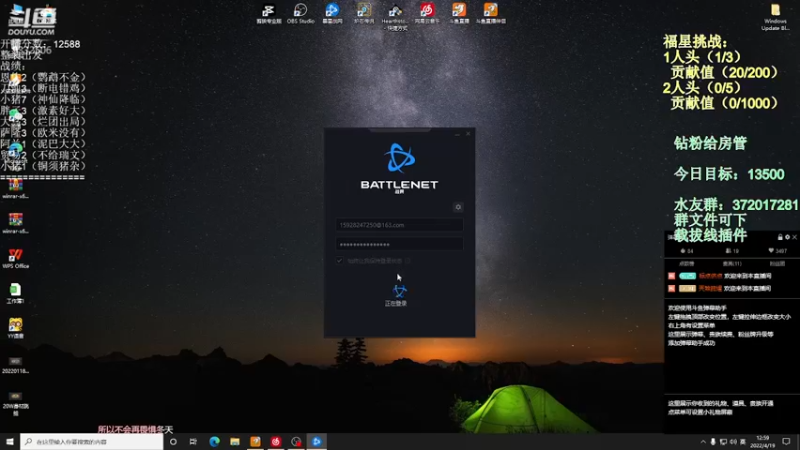
Task: Open the WPS Office desktop icon
Action: point(15,258)
